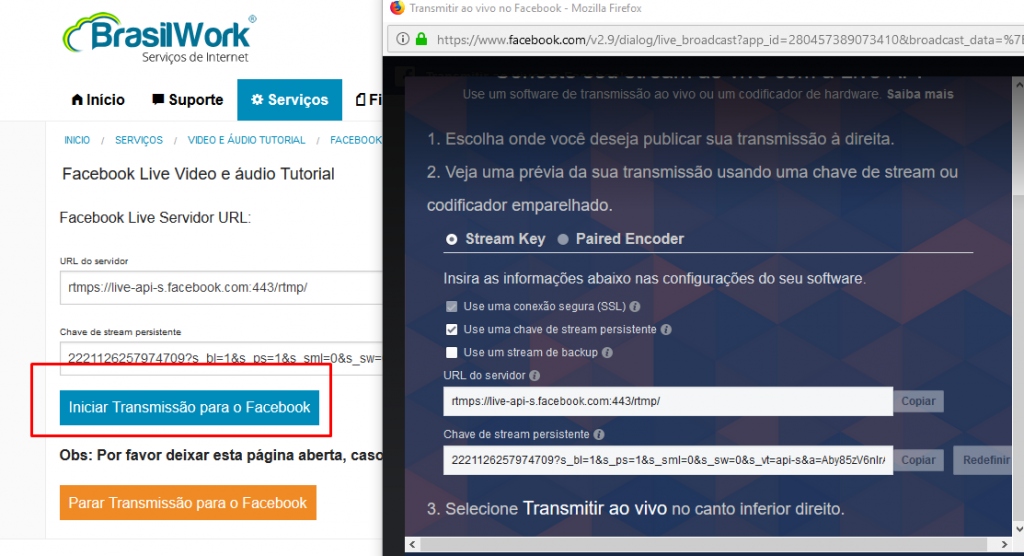Click the horizontal scrollbar right arrow

point(1004,544)
